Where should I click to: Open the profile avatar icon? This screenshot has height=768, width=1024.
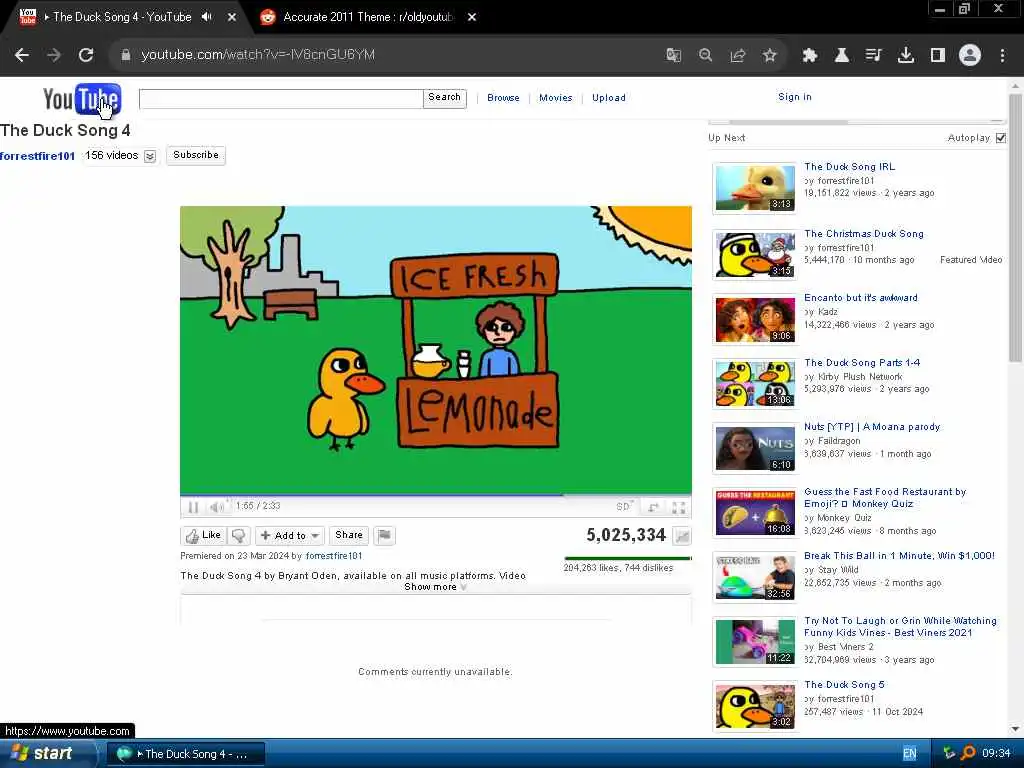(970, 55)
